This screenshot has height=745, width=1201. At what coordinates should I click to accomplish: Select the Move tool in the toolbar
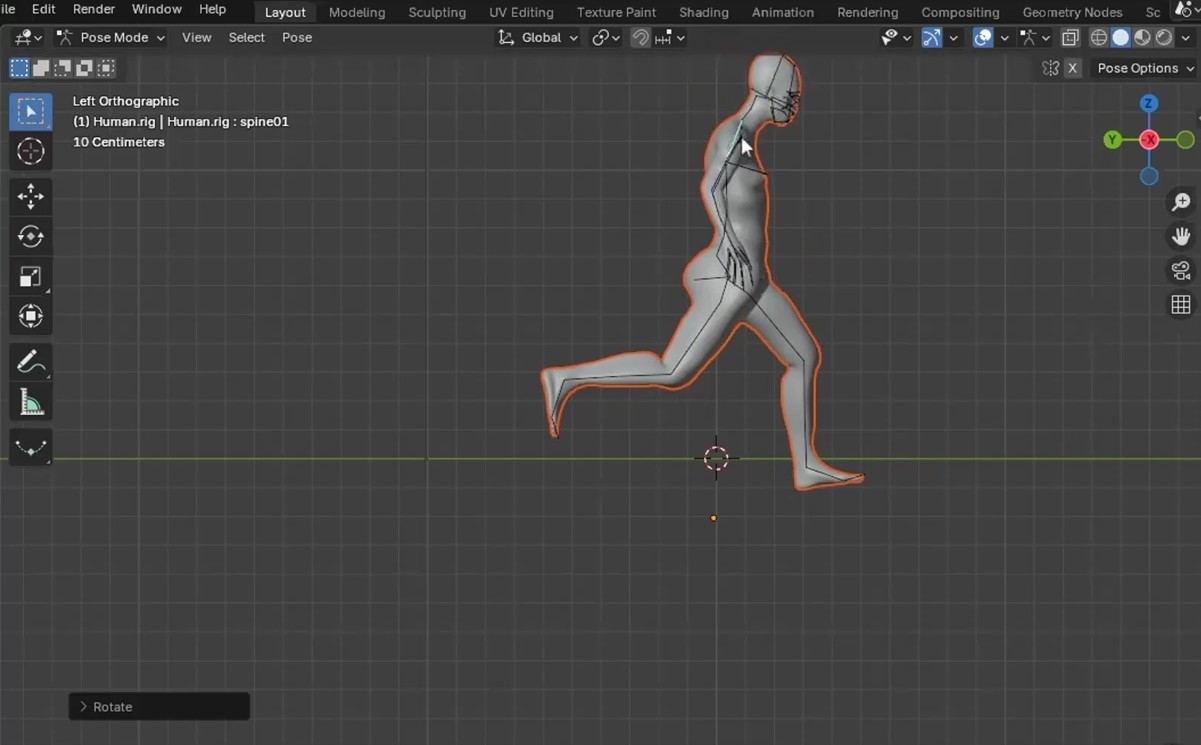(31, 196)
